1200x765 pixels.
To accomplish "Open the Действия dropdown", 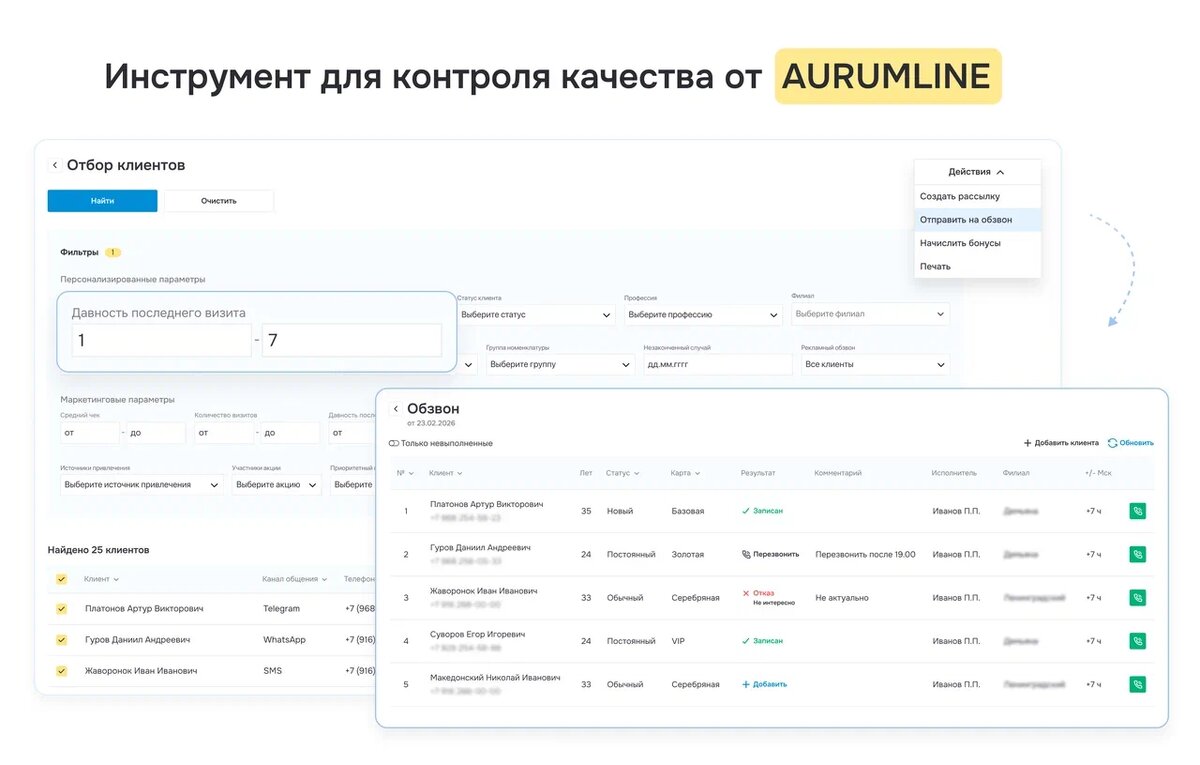I will pos(977,172).
